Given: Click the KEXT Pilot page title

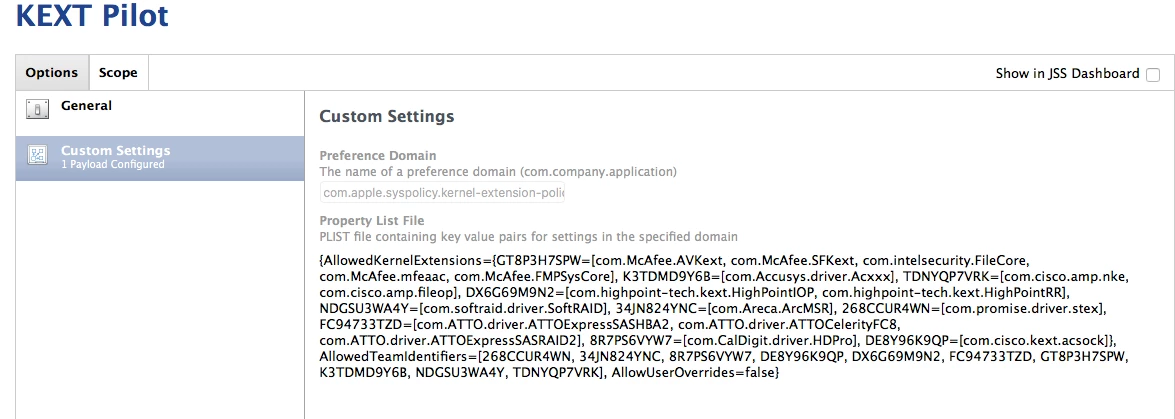Looking at the screenshot, I should pos(92,16).
